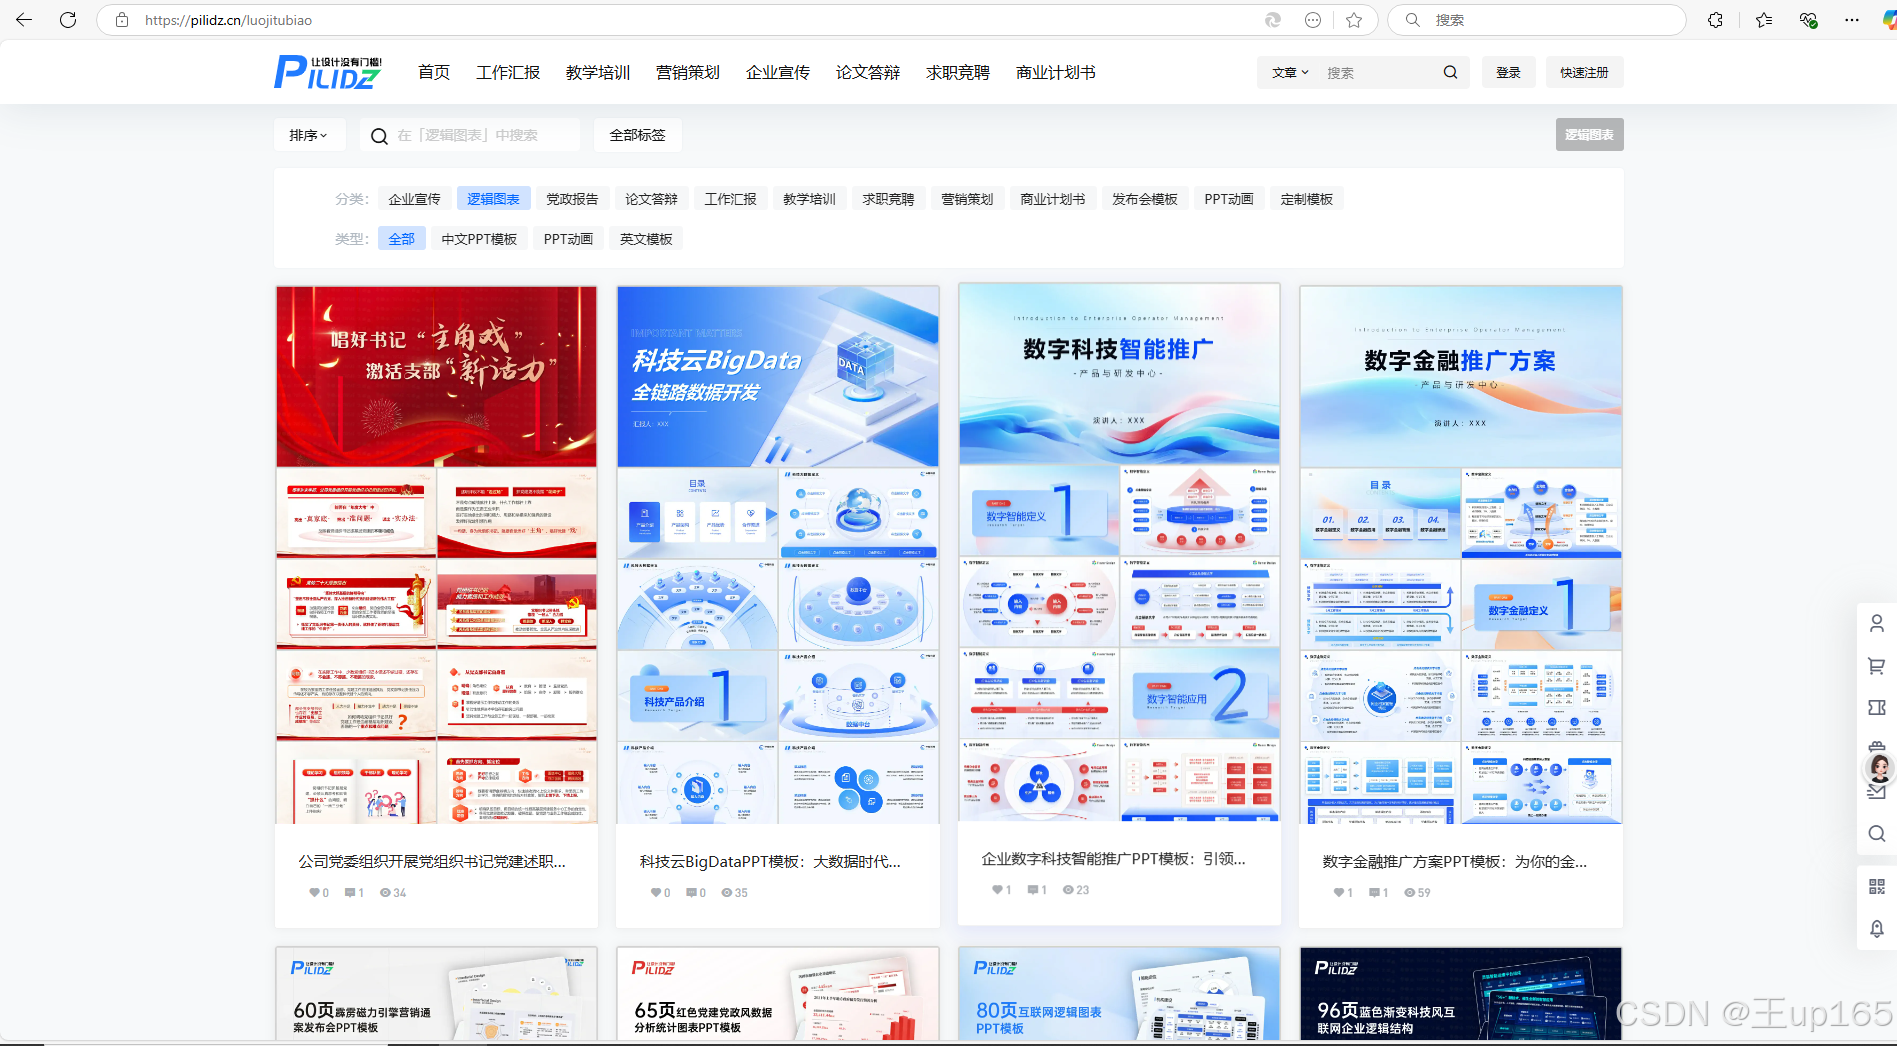Open 工作汇报 navigation menu item
This screenshot has height=1046, width=1897.
508,72
